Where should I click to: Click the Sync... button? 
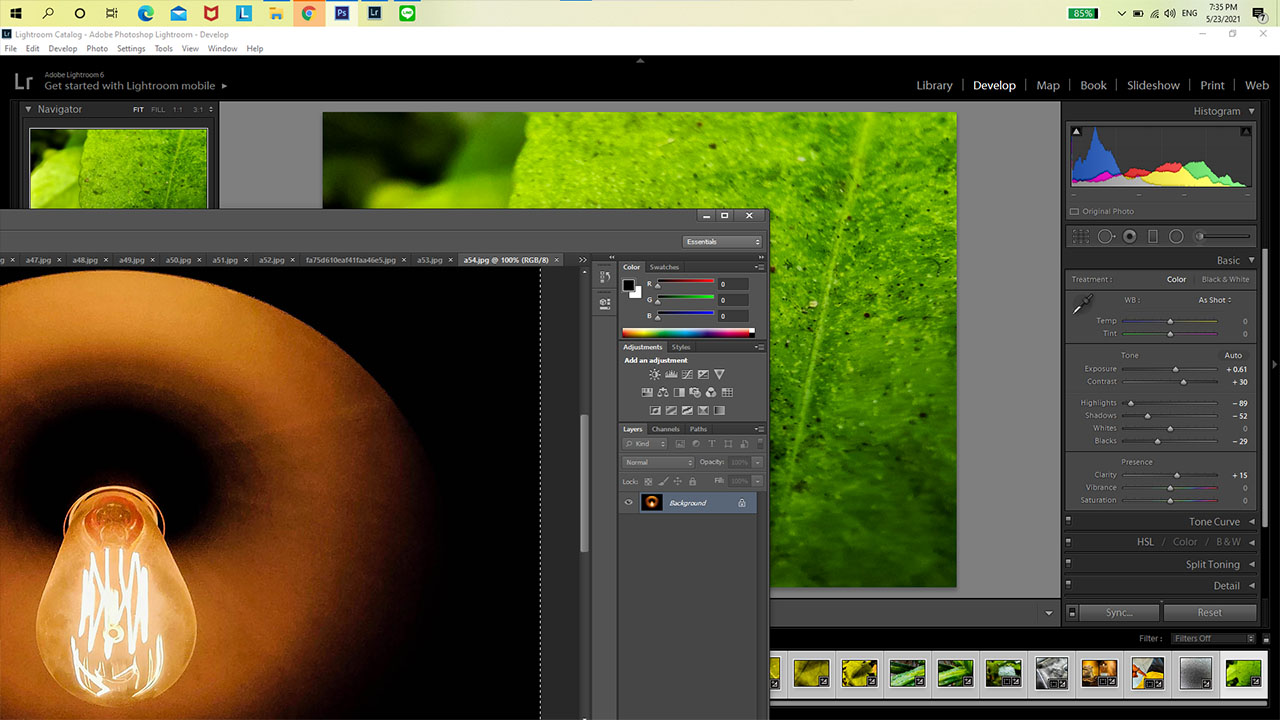[1119, 612]
